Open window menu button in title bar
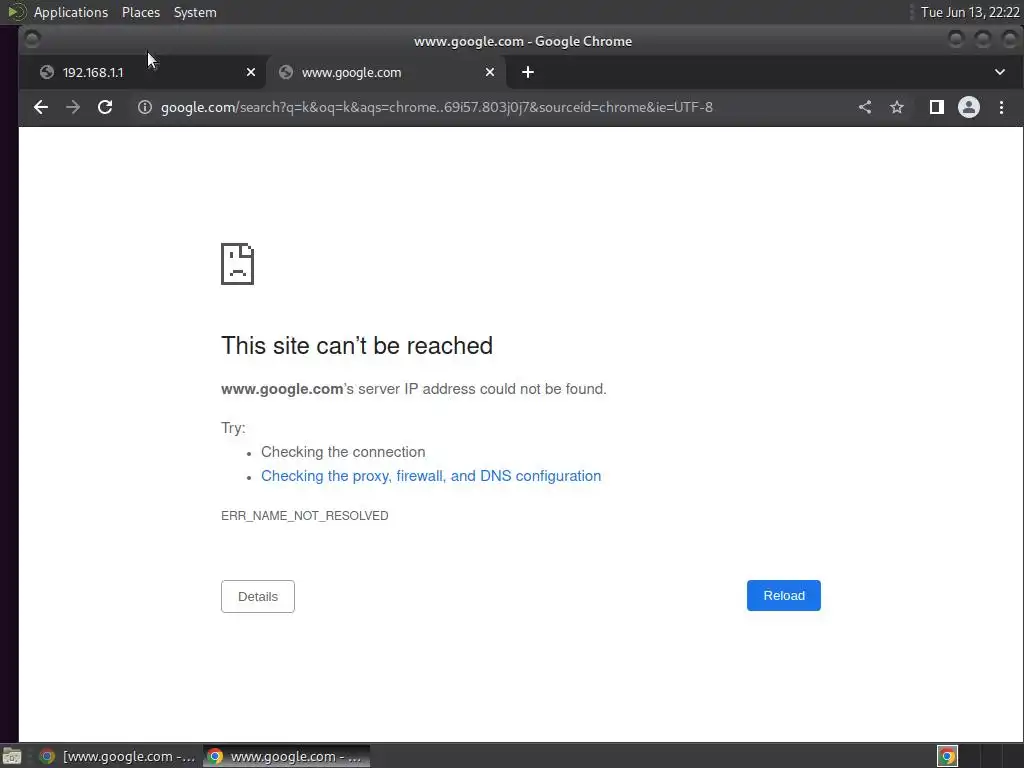 coord(32,40)
